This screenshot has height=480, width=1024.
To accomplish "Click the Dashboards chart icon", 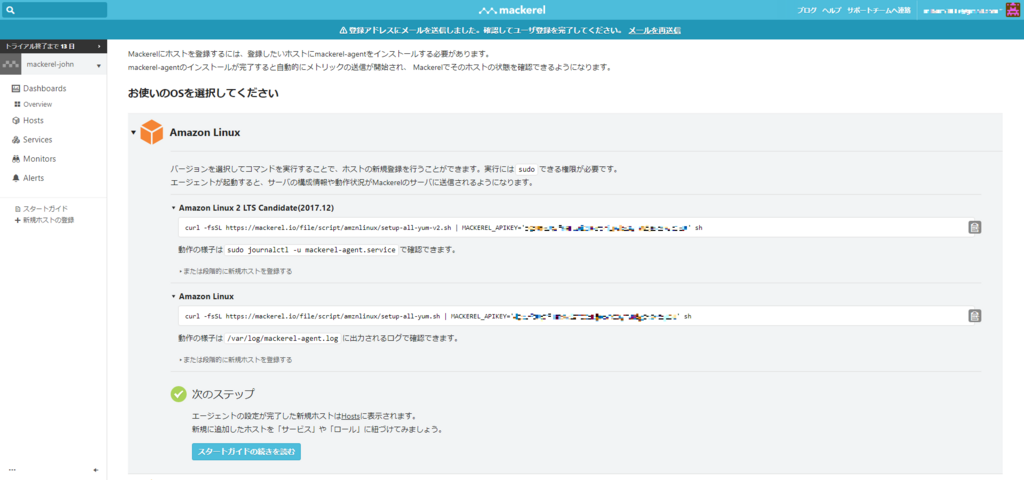I will (x=16, y=88).
